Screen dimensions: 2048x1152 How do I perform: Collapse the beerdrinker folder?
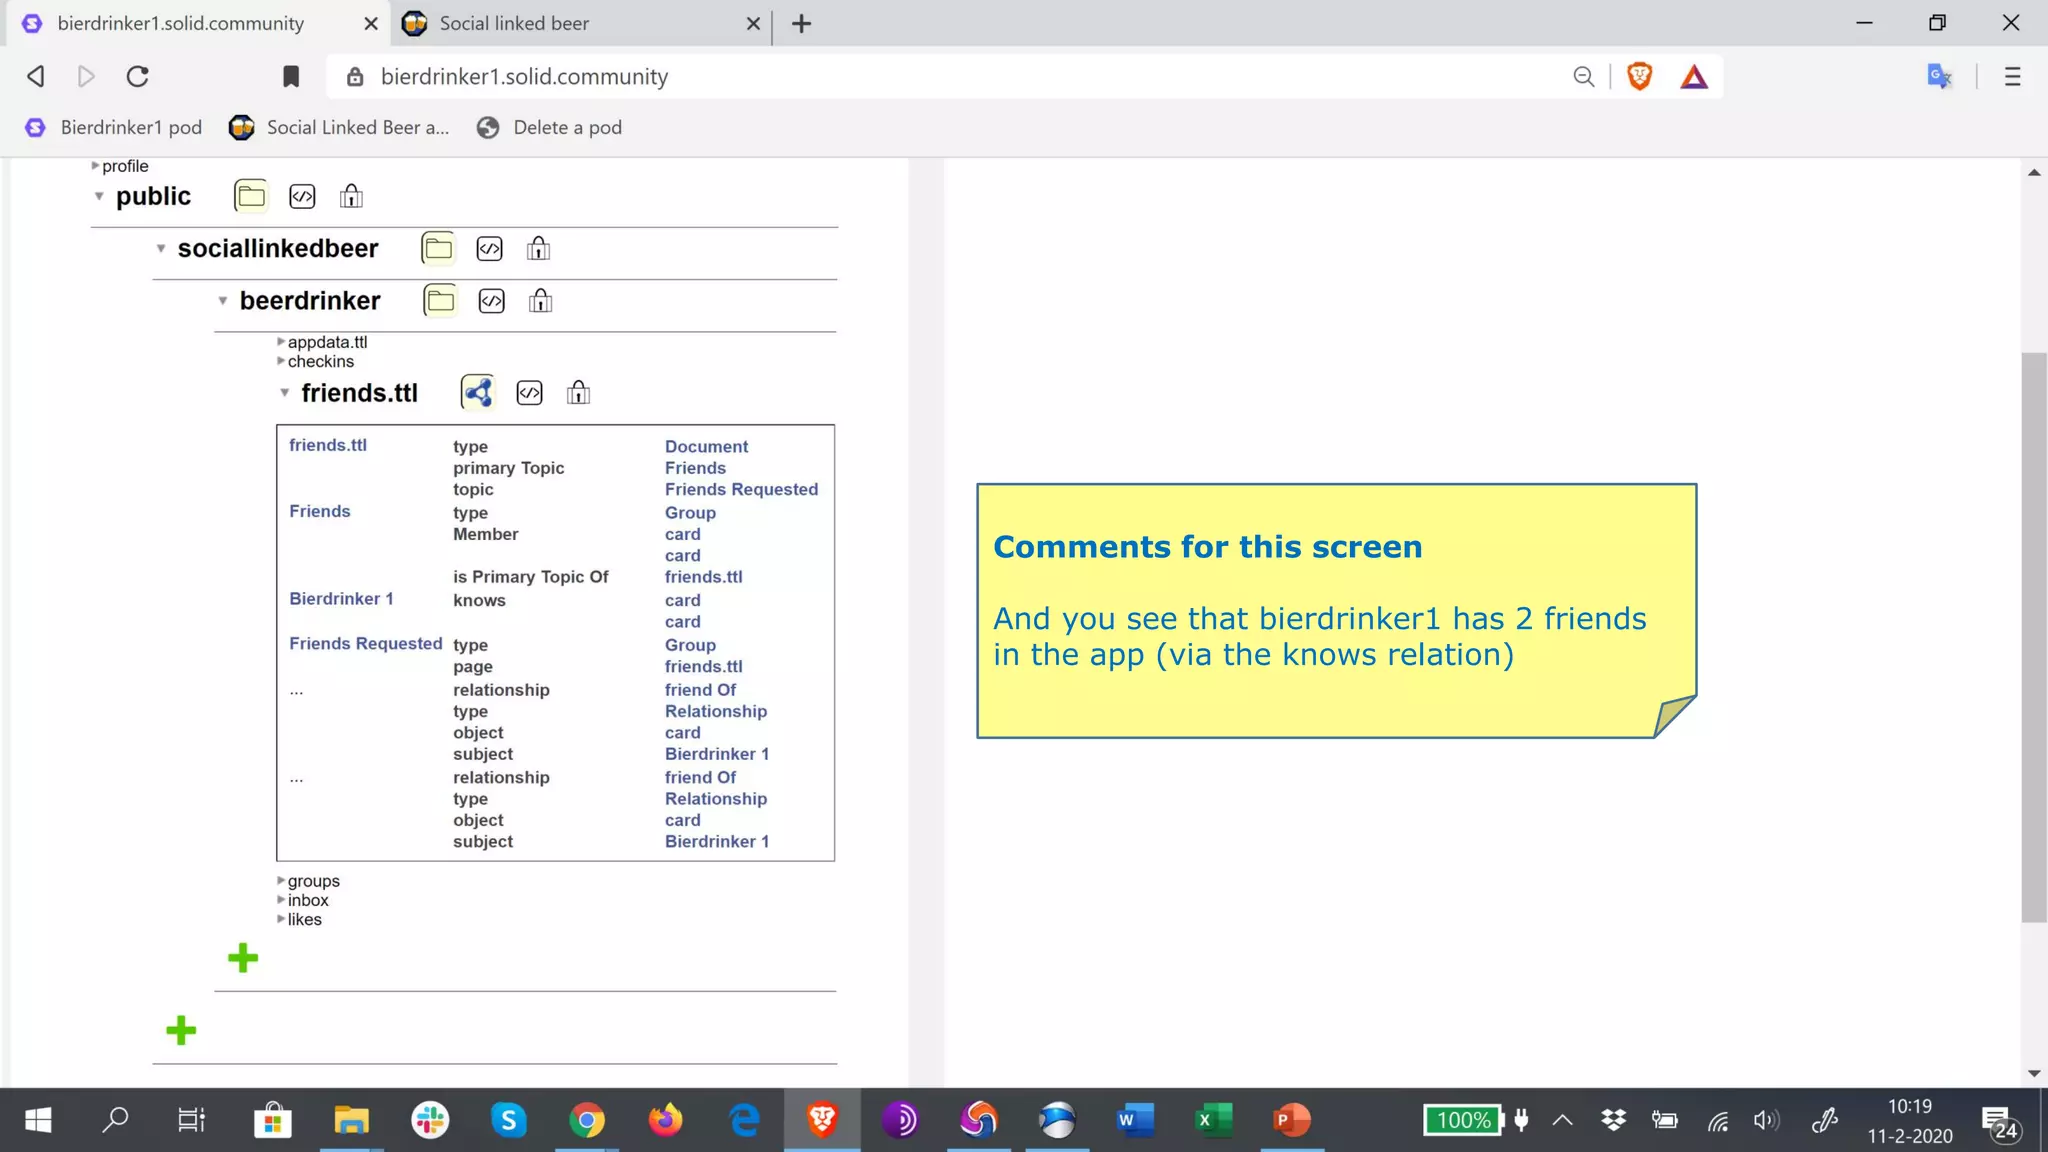[x=223, y=300]
